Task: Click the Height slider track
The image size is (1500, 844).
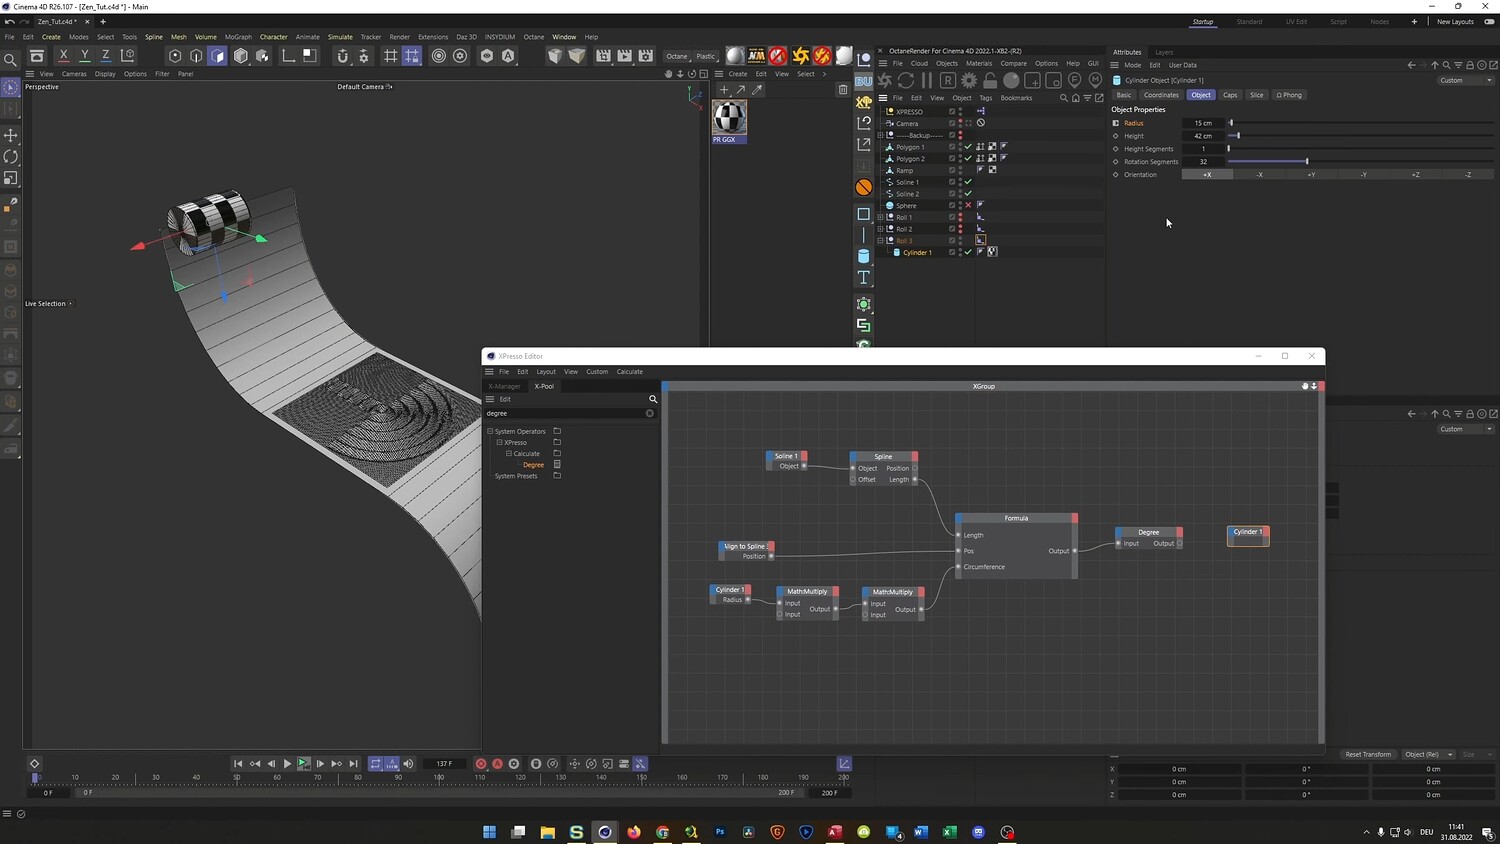Action: (x=1361, y=136)
